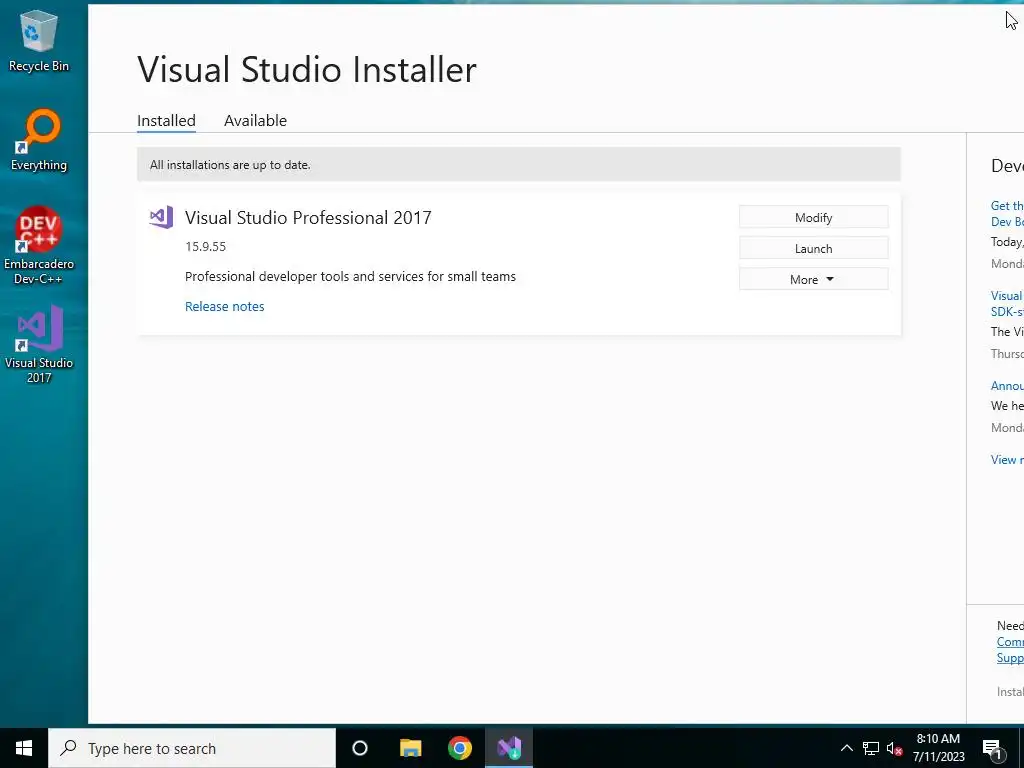Open the Recycle Bin desktop icon
Image resolution: width=1024 pixels, height=768 pixels.
39,41
